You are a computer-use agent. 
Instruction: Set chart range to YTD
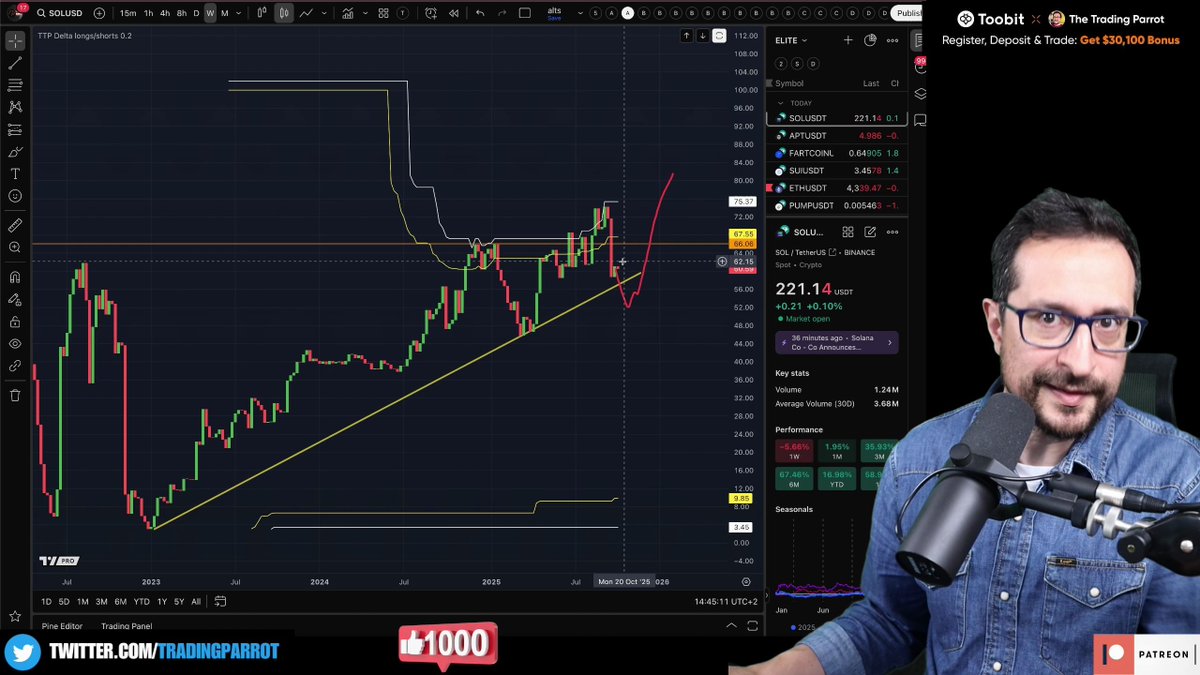(141, 601)
